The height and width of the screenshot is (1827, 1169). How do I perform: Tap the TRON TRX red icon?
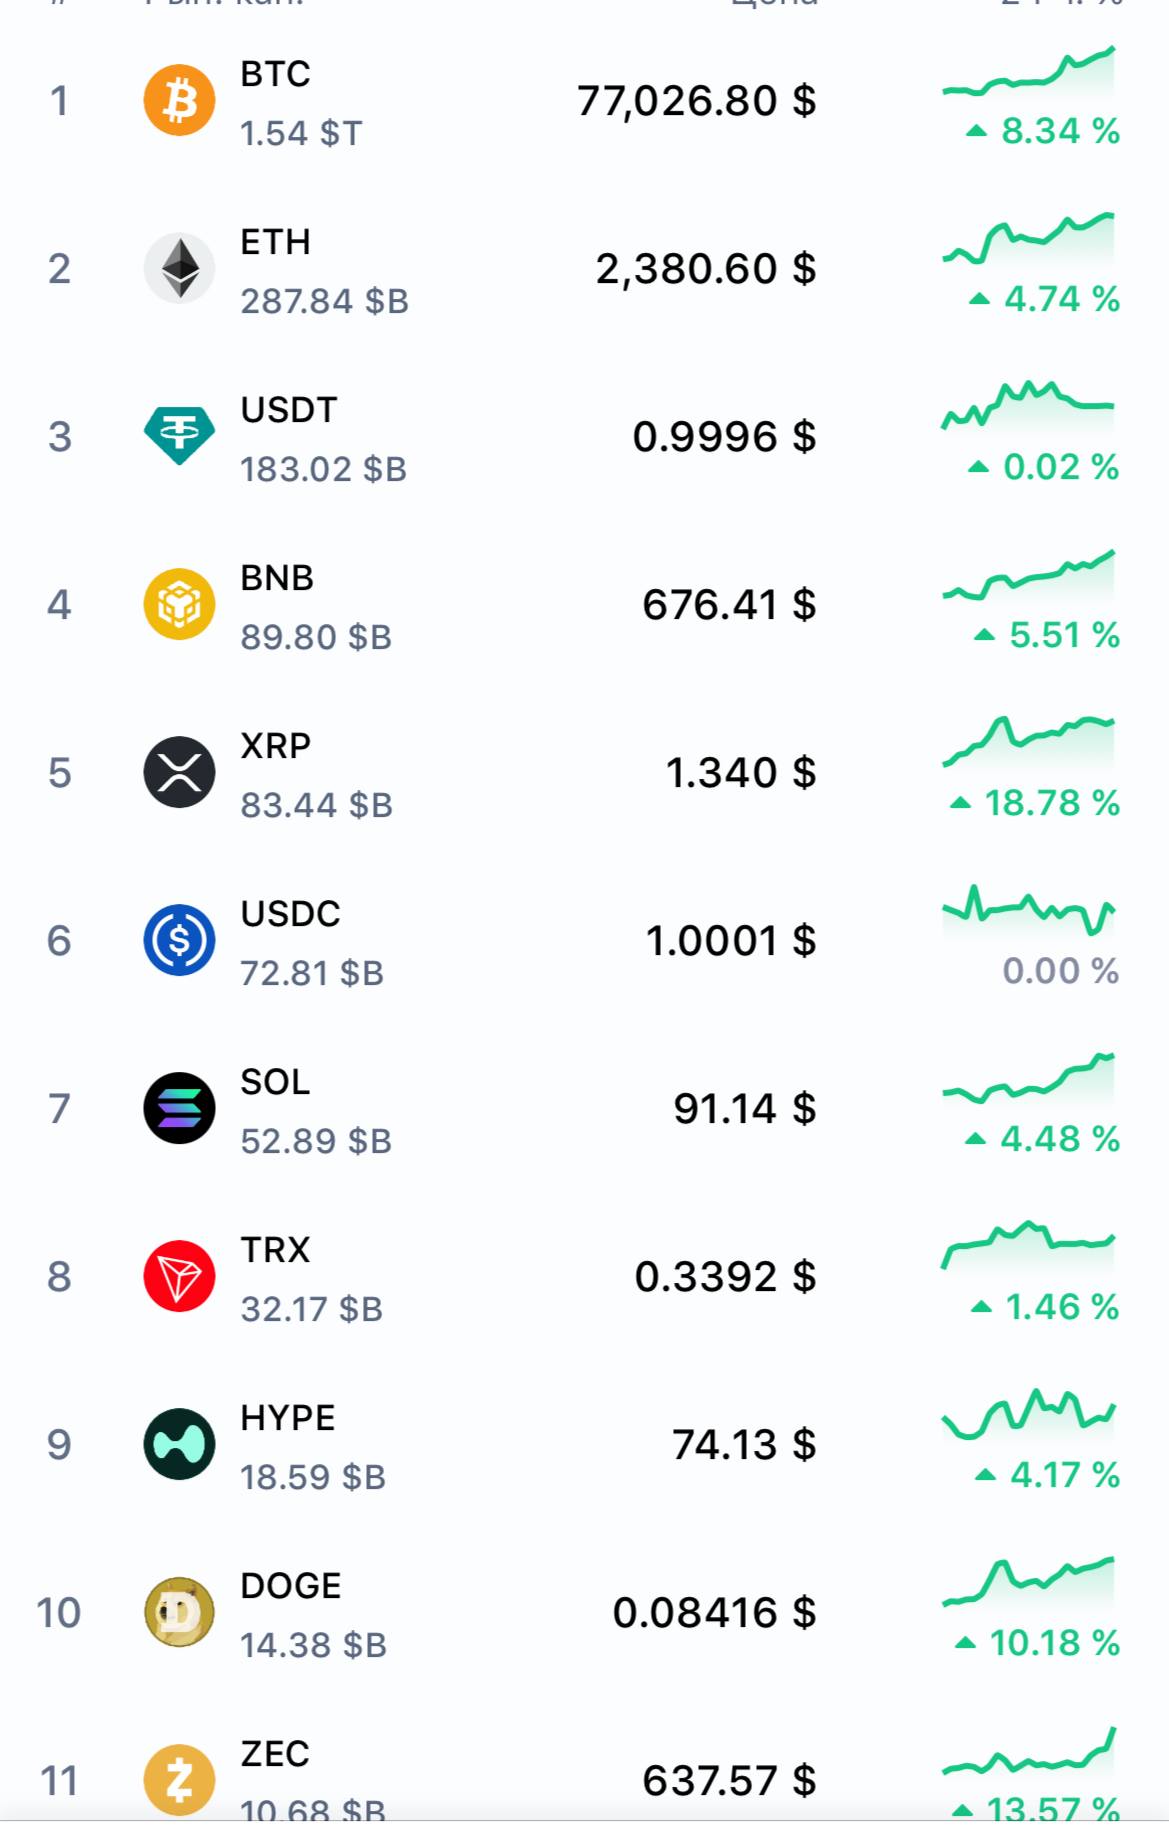tap(179, 1276)
